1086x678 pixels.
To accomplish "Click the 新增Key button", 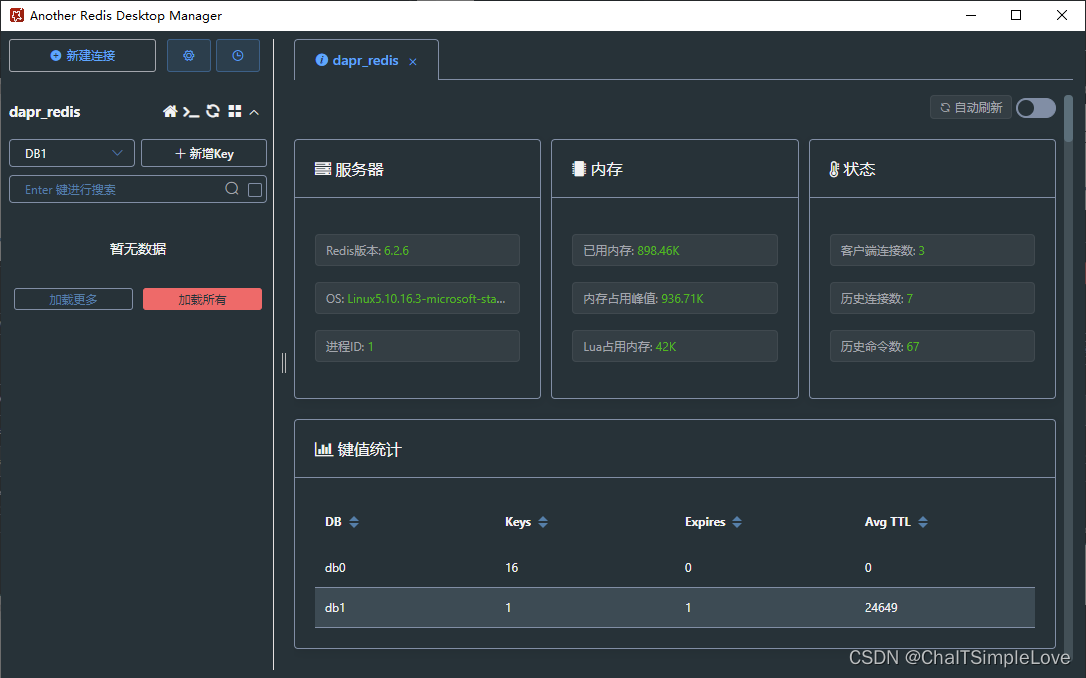I will (x=204, y=153).
